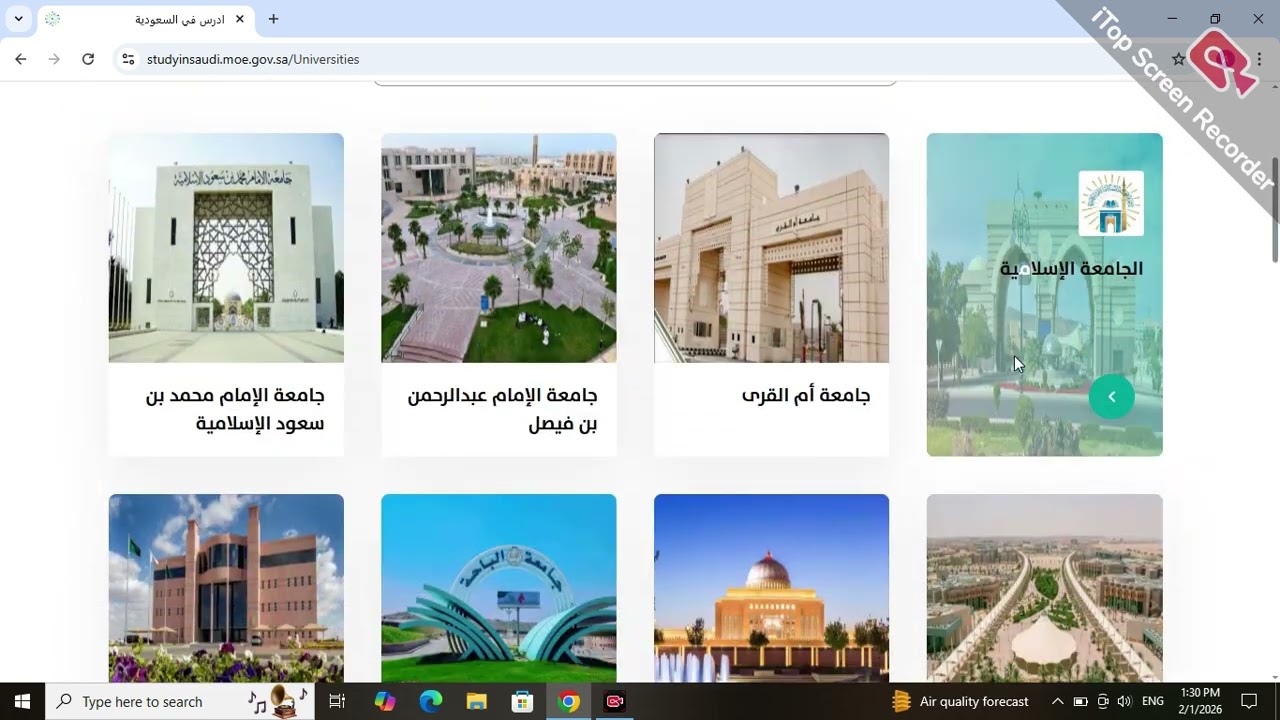1280x720 pixels.
Task: Switch to Google Chrome on the taskbar
Action: tap(569, 701)
